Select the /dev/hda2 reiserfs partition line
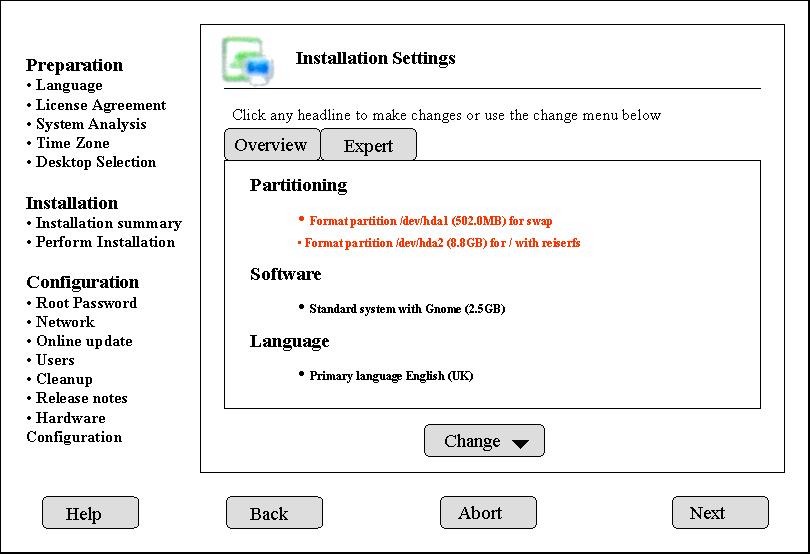 [439, 242]
